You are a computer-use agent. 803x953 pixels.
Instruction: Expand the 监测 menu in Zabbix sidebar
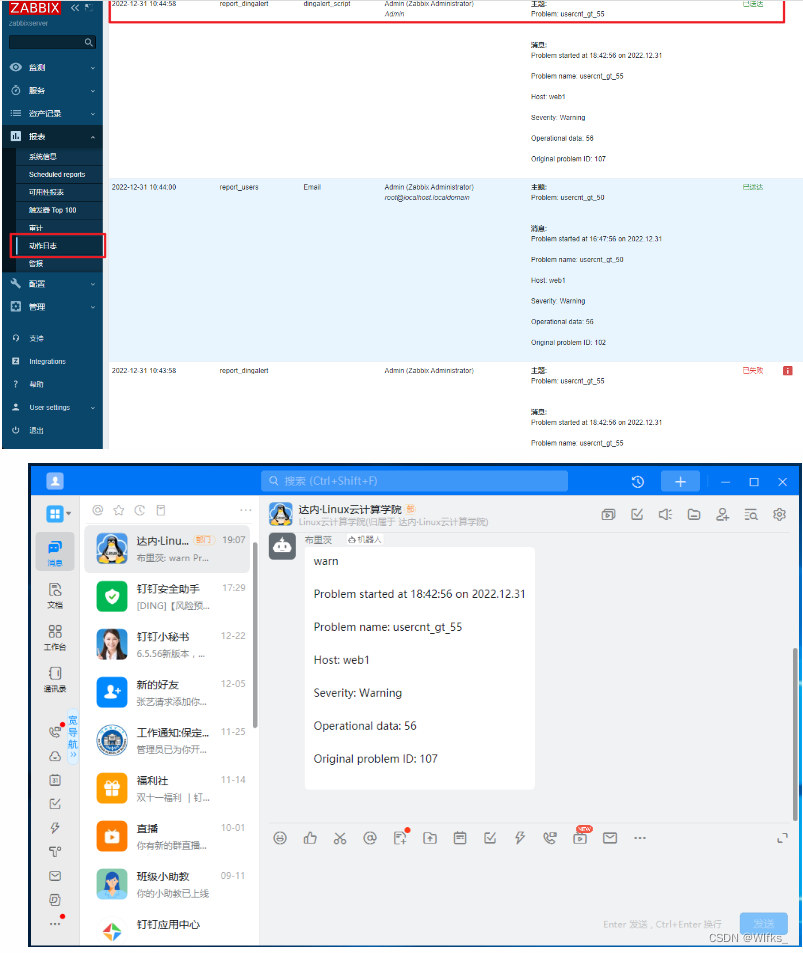[52, 67]
